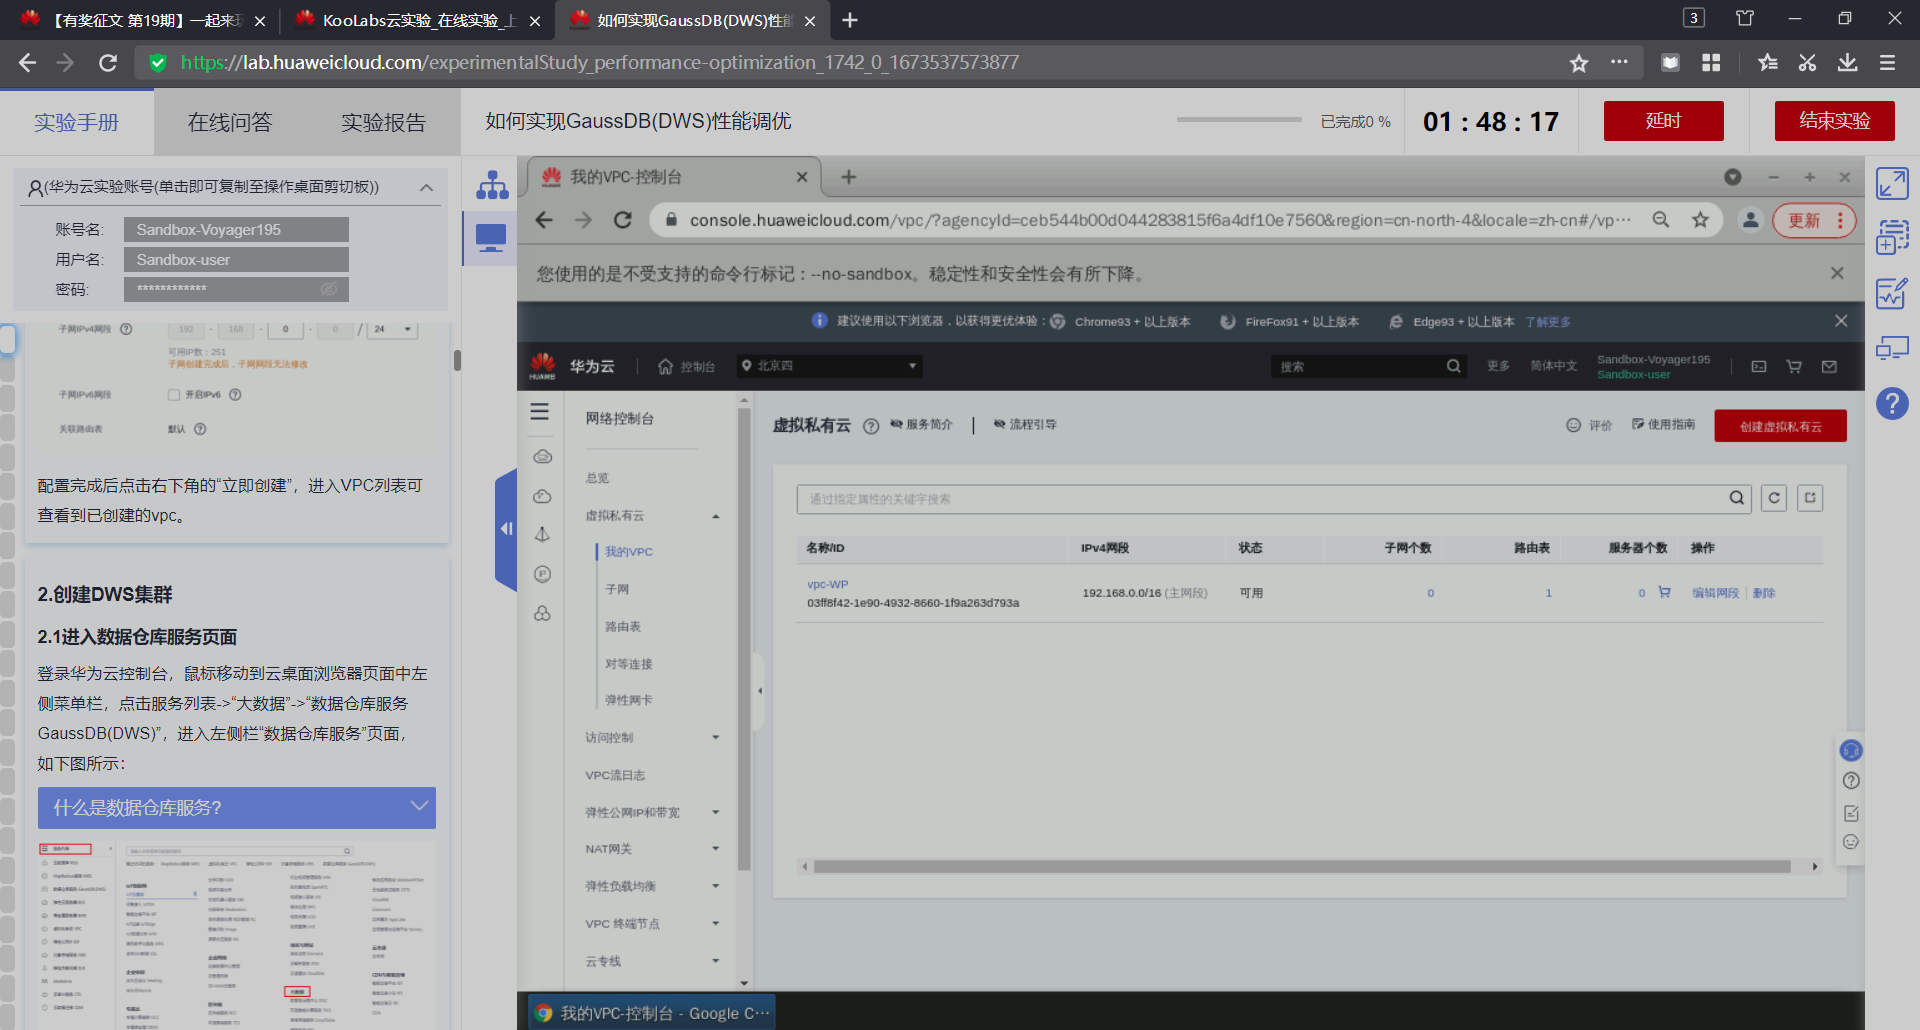Open the topology diagram icon in lab sidebar
The image size is (1920, 1030).
tap(492, 185)
